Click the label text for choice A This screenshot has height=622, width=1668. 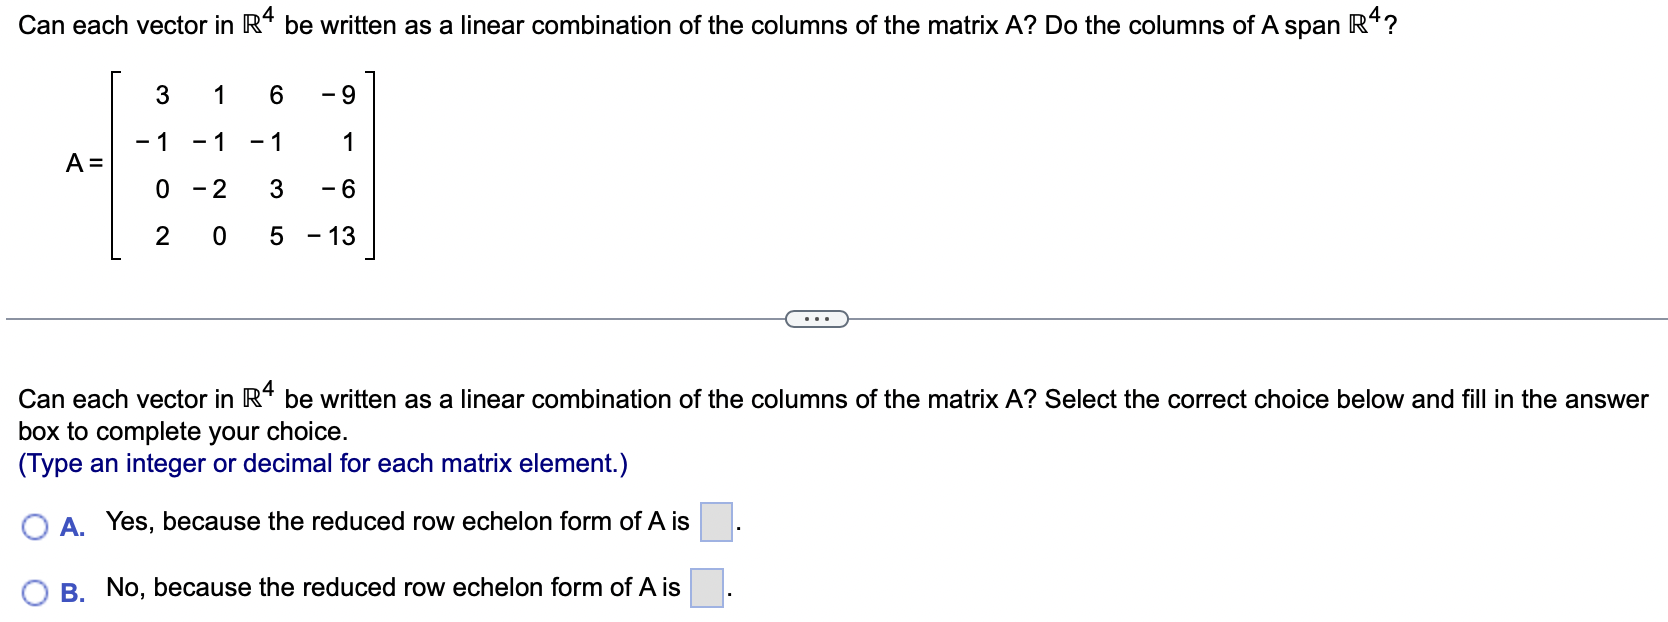[x=398, y=521]
